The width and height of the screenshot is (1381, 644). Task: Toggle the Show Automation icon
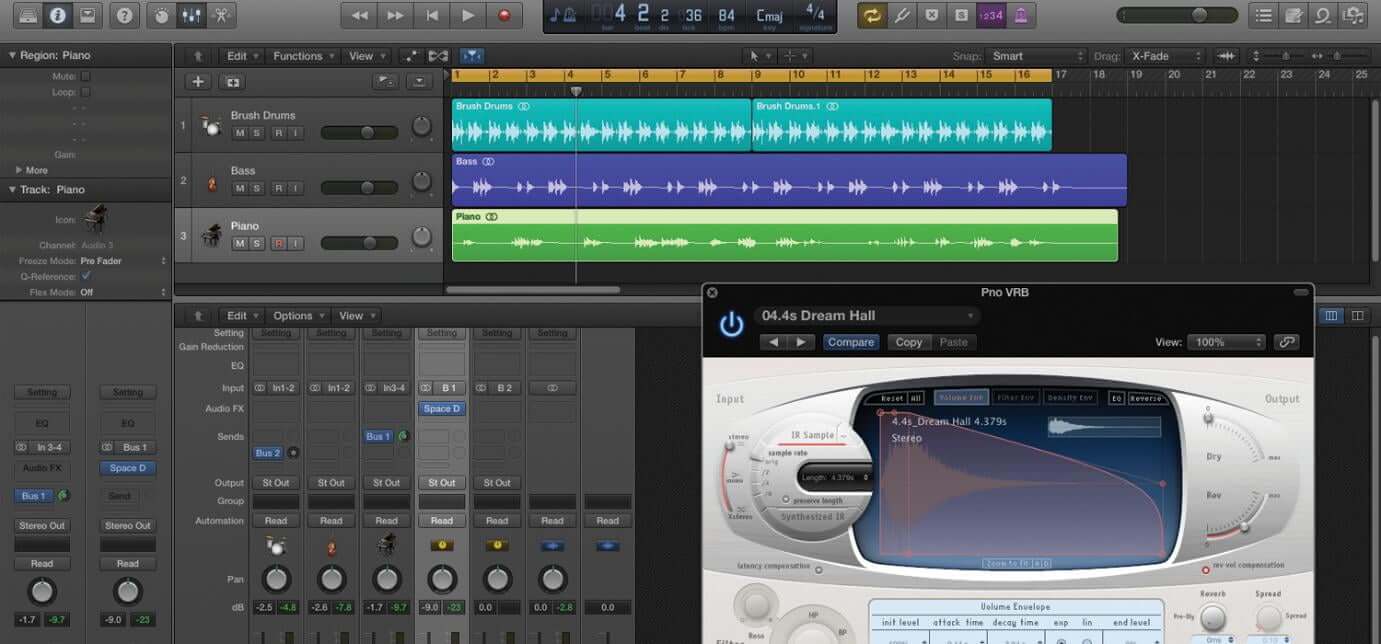click(x=409, y=56)
